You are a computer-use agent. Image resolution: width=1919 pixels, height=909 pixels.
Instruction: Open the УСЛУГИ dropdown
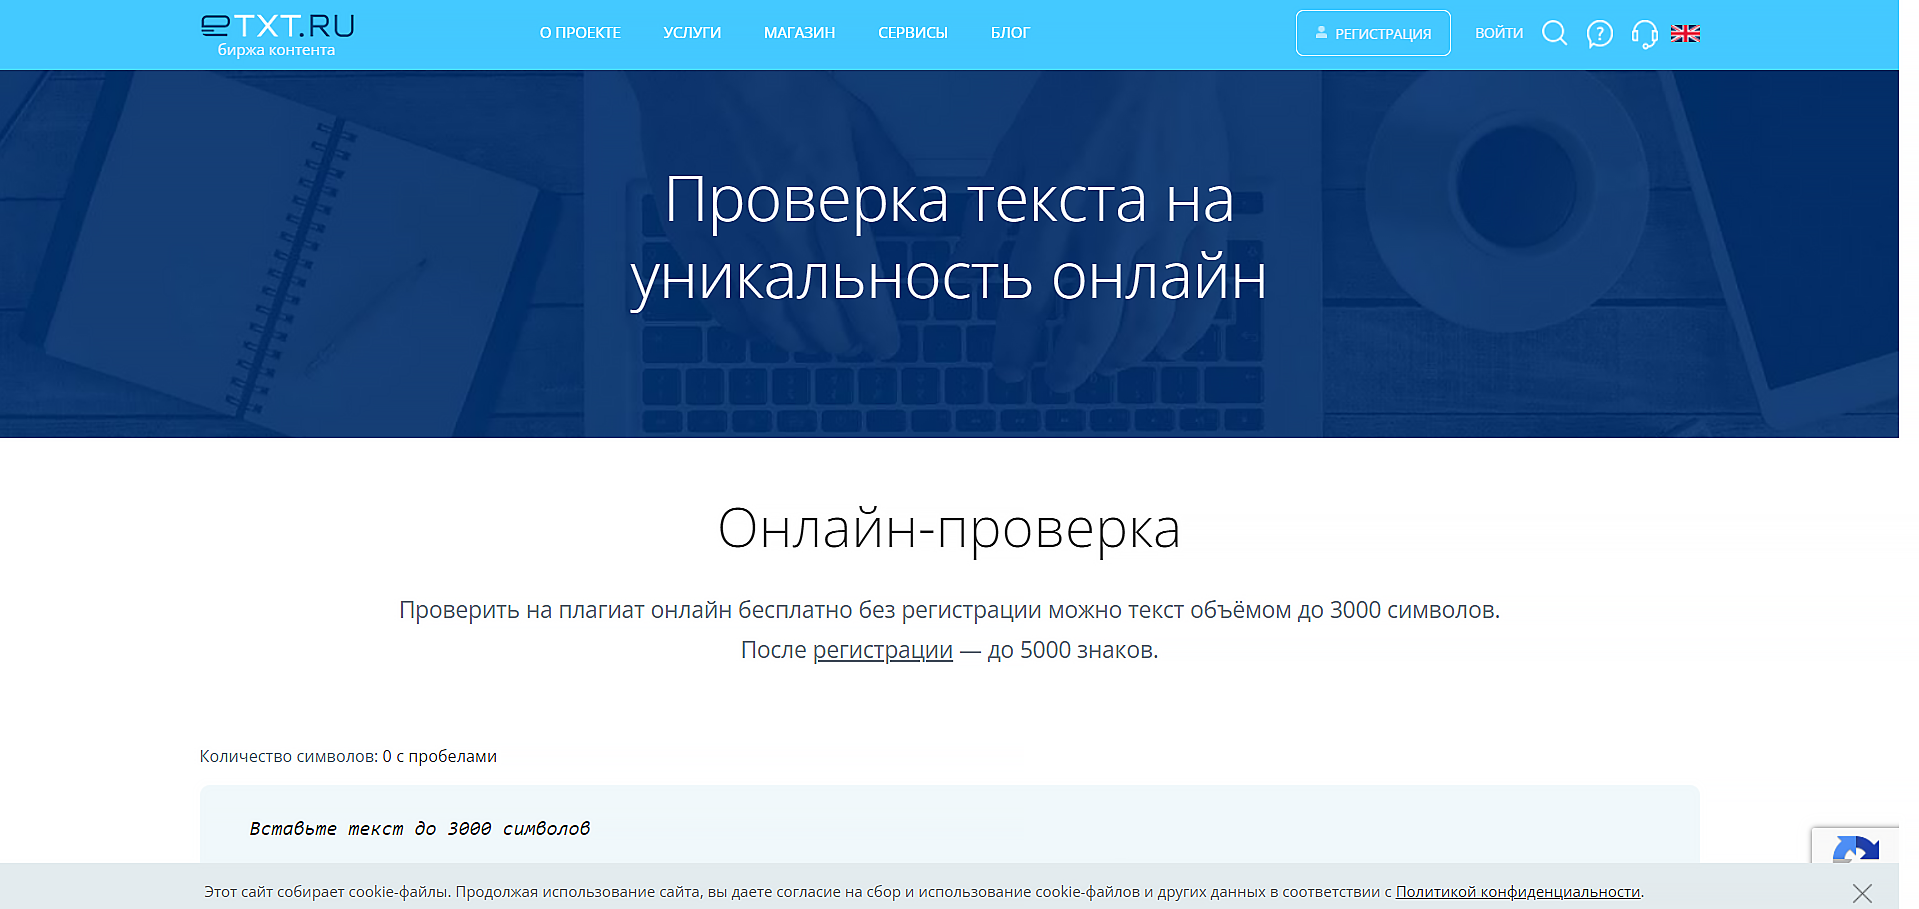[691, 32]
